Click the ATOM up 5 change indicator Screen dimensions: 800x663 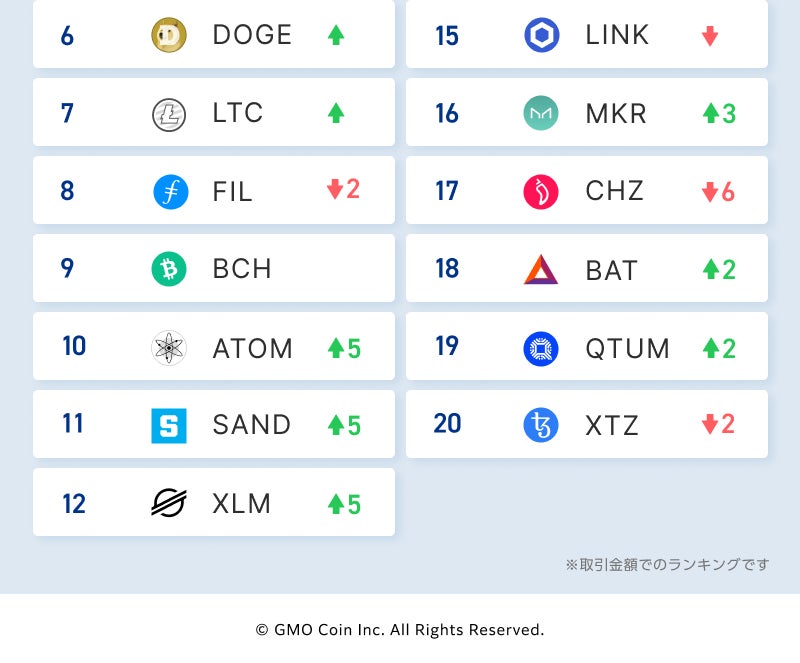click(344, 348)
